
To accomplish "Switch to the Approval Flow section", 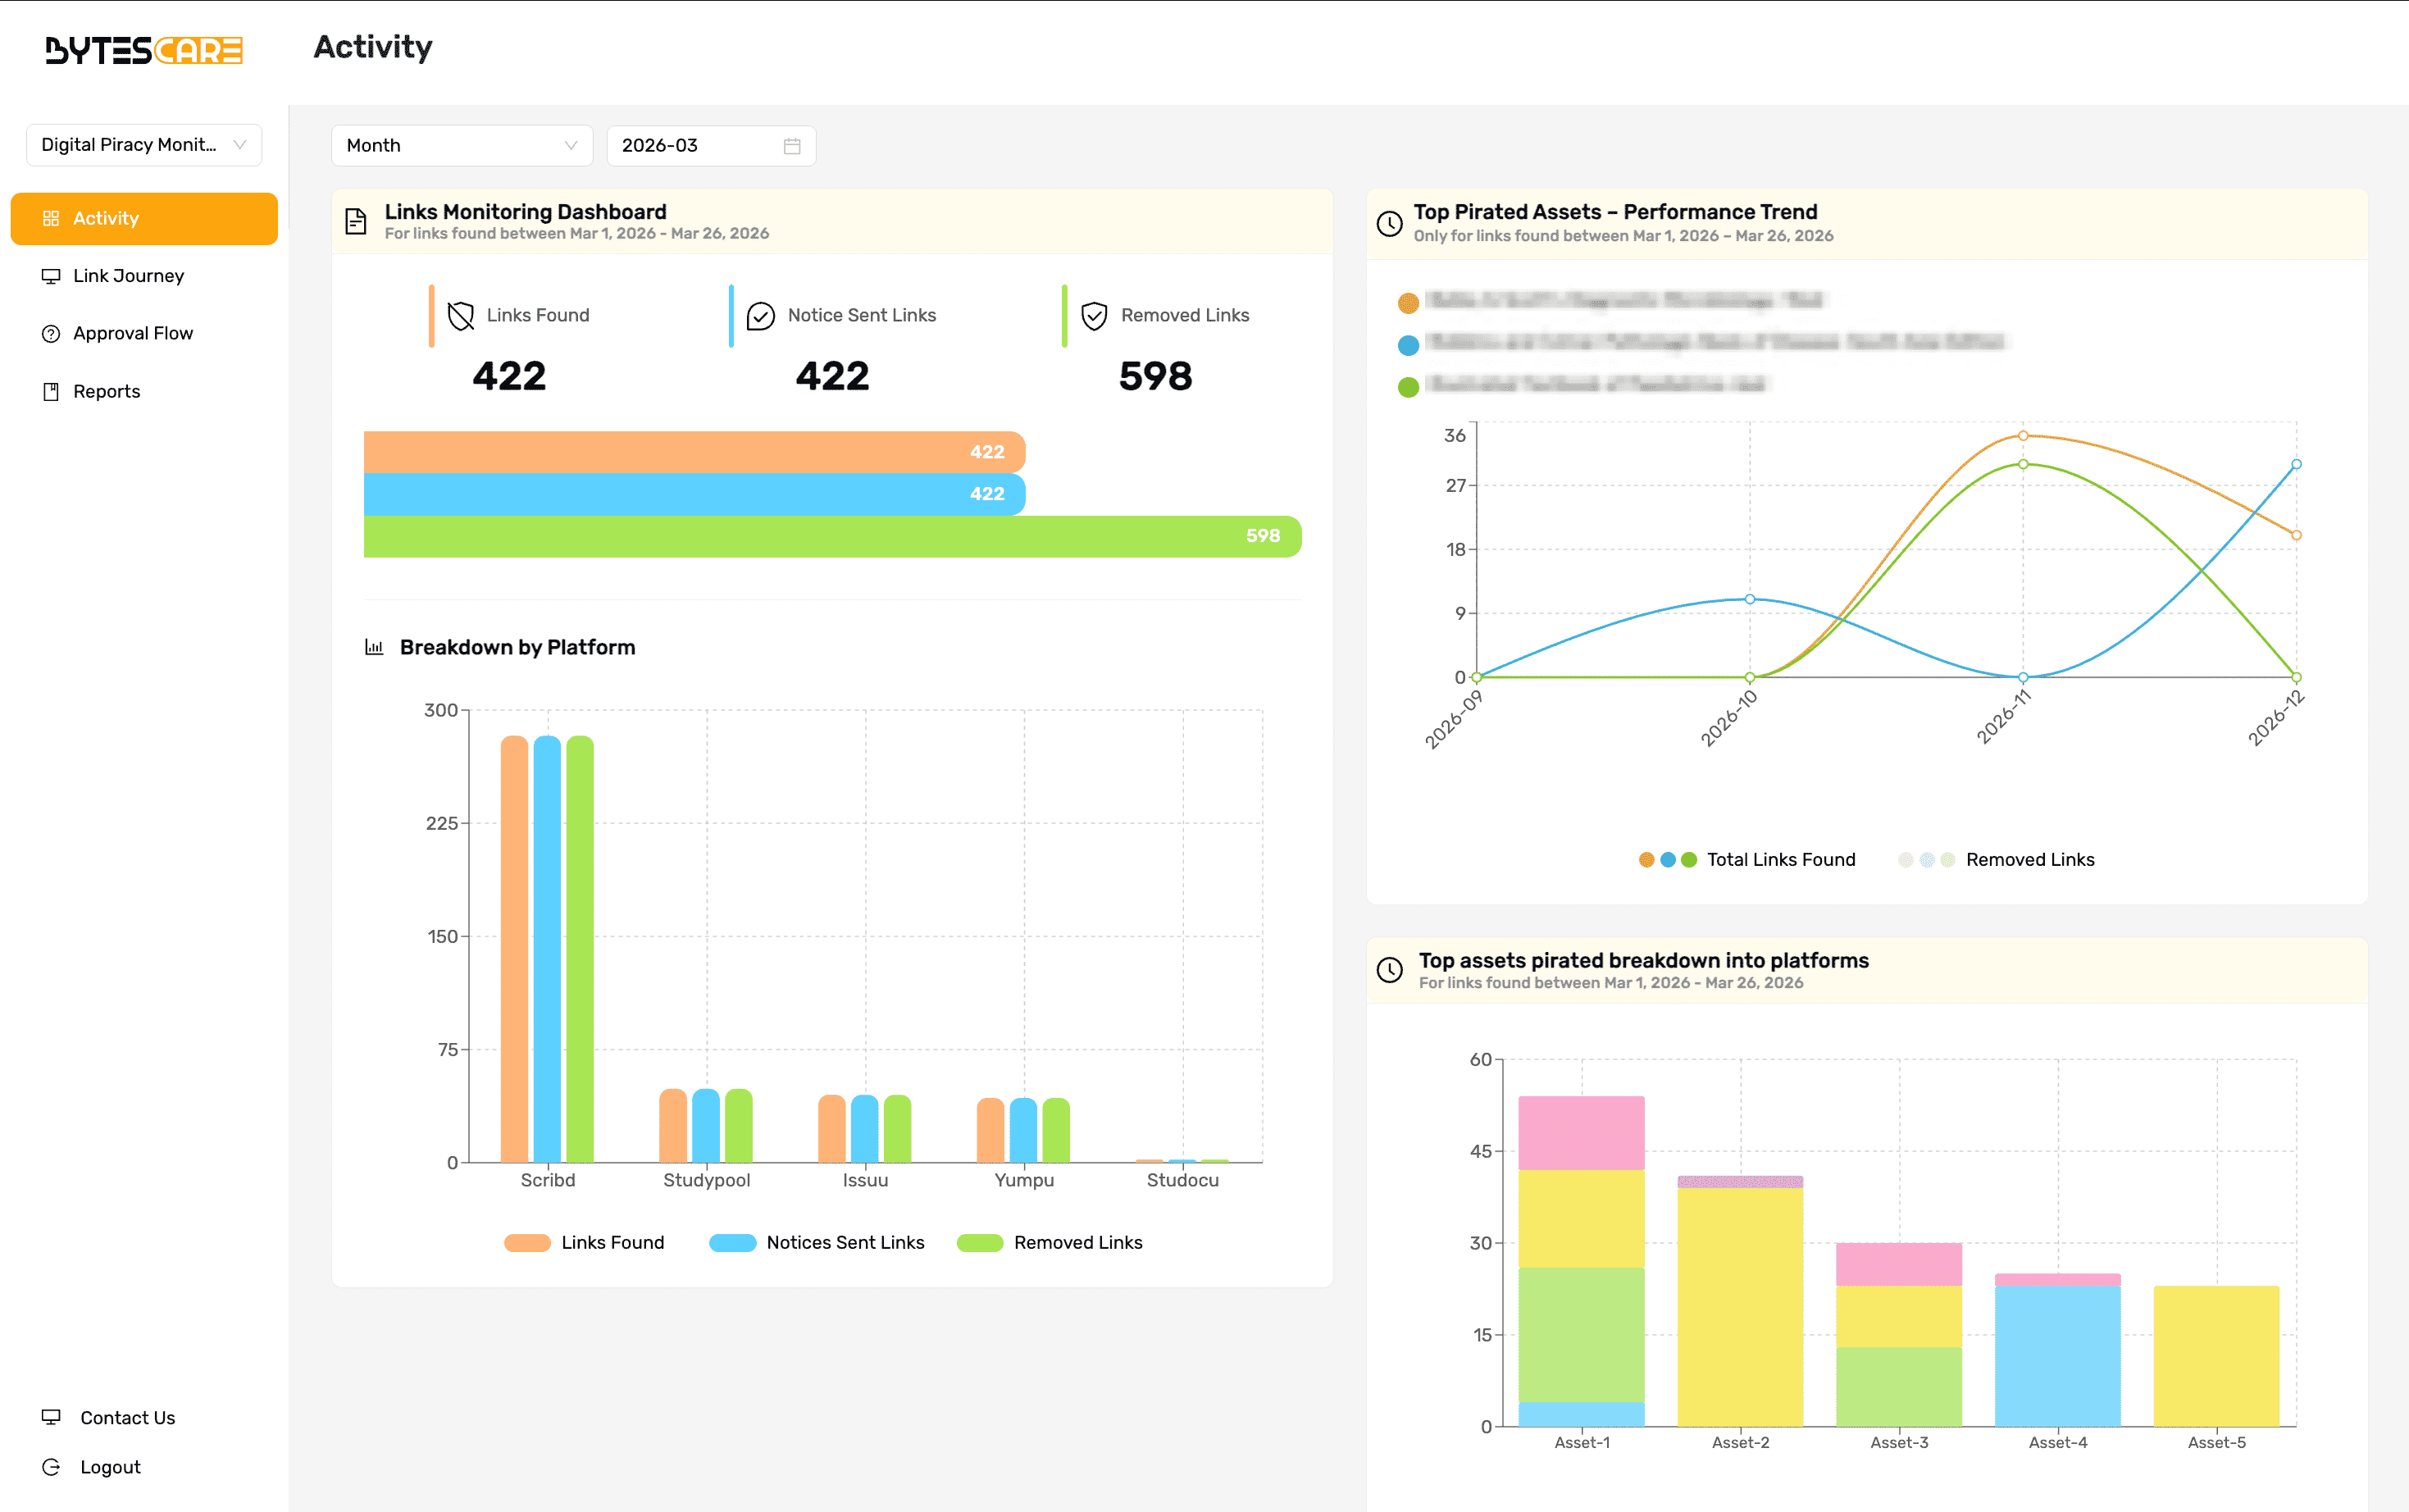I will [134, 332].
